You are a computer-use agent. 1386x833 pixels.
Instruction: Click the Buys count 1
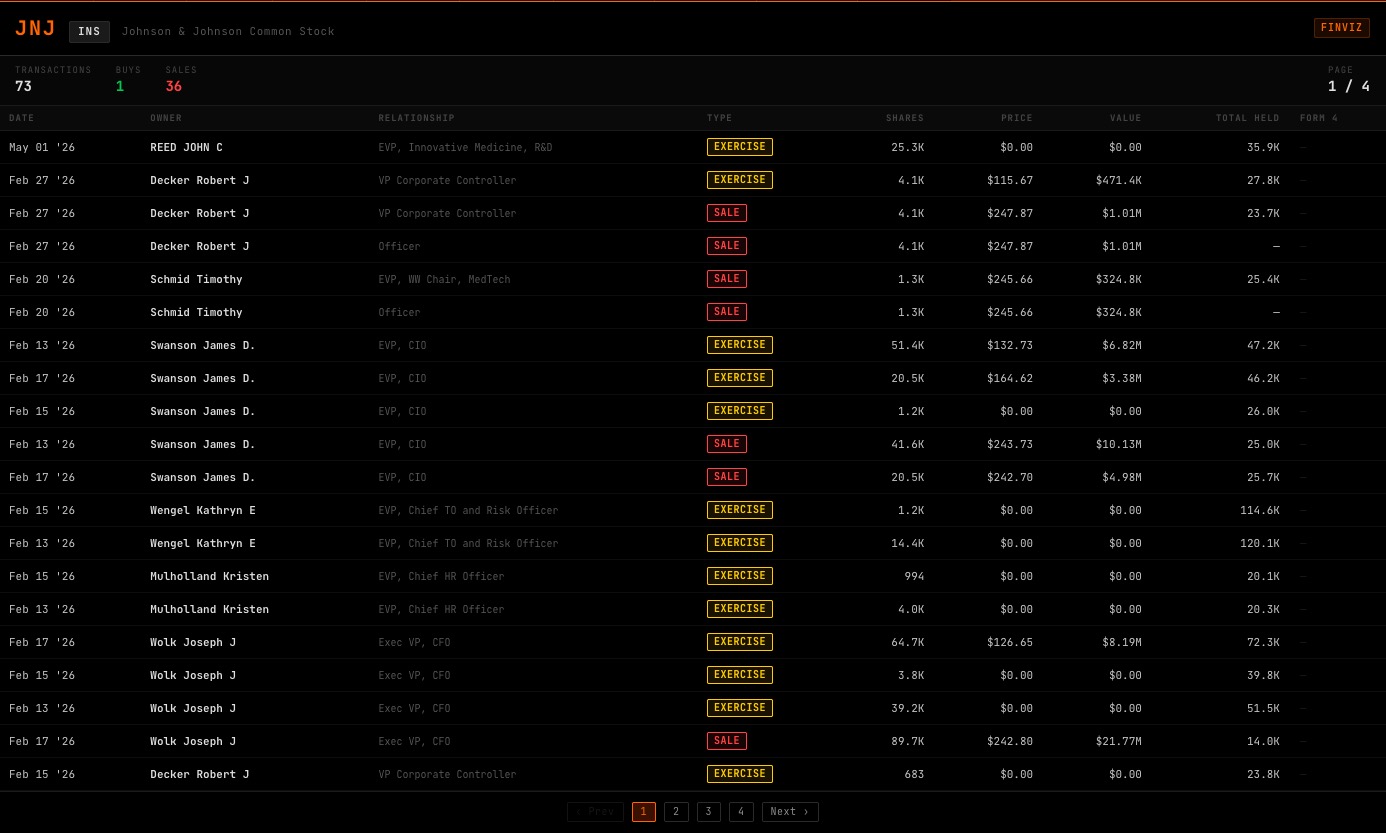tap(120, 86)
